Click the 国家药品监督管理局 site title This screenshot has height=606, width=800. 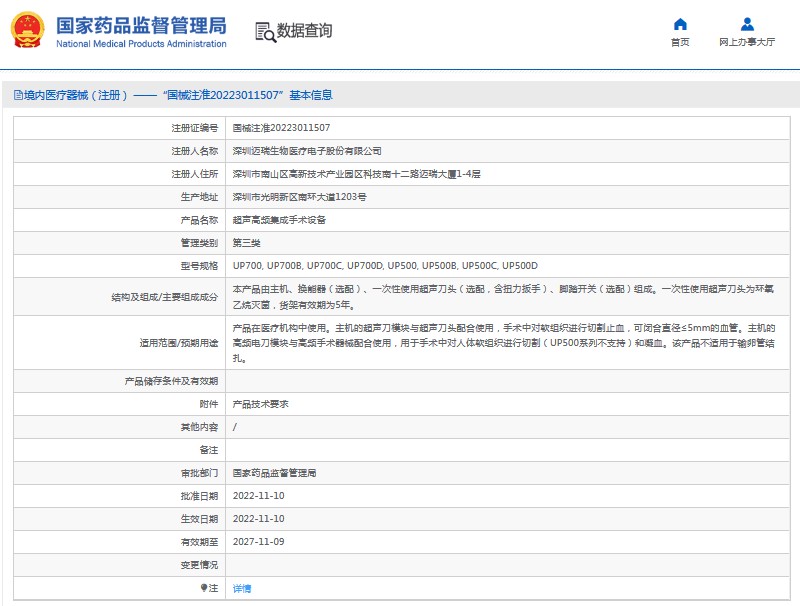pos(141,25)
